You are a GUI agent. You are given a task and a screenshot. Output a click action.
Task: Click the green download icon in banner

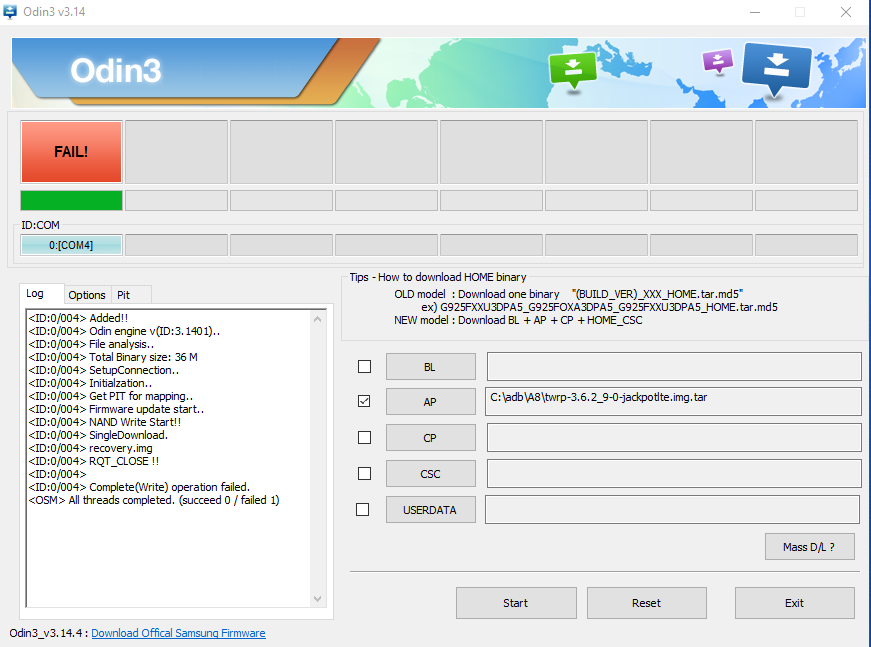click(572, 69)
